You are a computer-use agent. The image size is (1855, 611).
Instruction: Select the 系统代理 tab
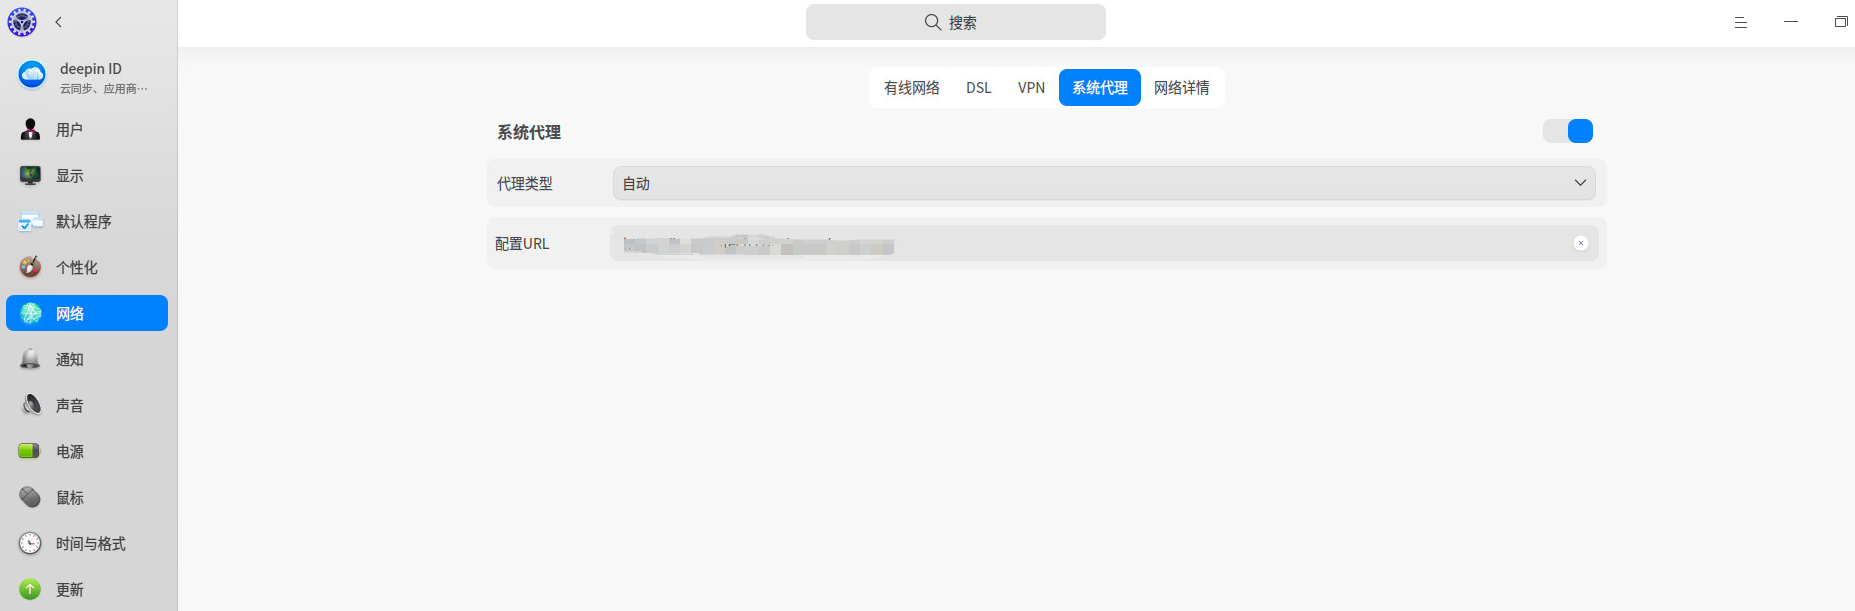[1100, 88]
